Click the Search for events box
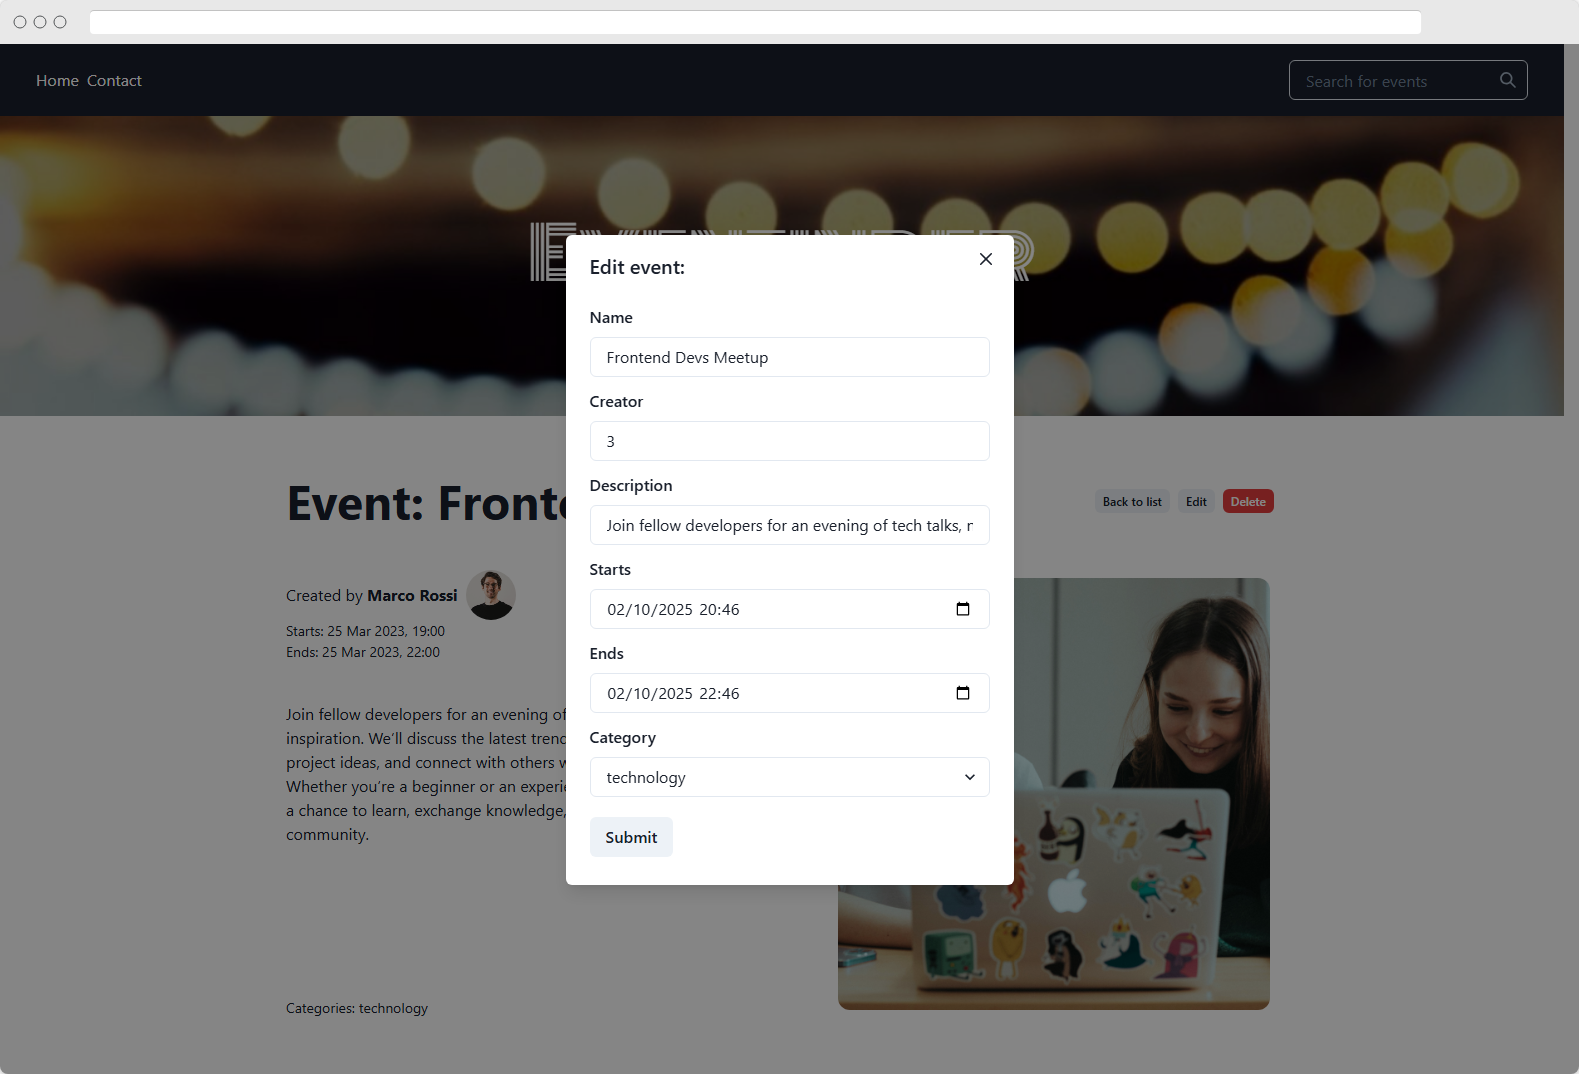 1408,80
